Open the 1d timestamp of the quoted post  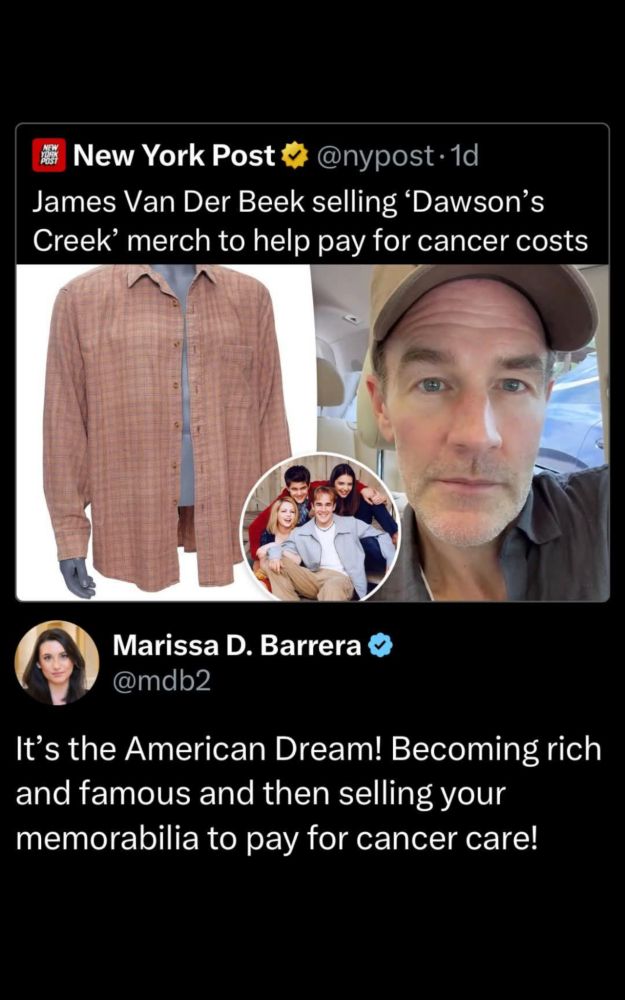[464, 156]
